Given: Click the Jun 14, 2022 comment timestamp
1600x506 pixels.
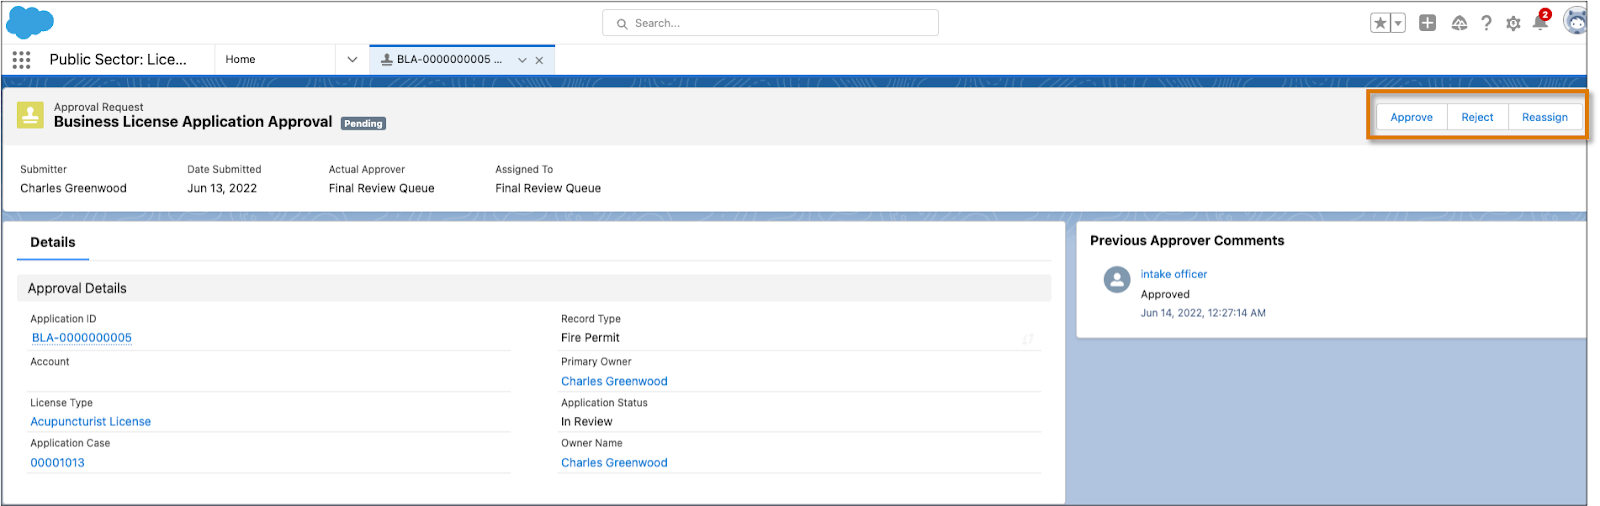Looking at the screenshot, I should (1203, 313).
